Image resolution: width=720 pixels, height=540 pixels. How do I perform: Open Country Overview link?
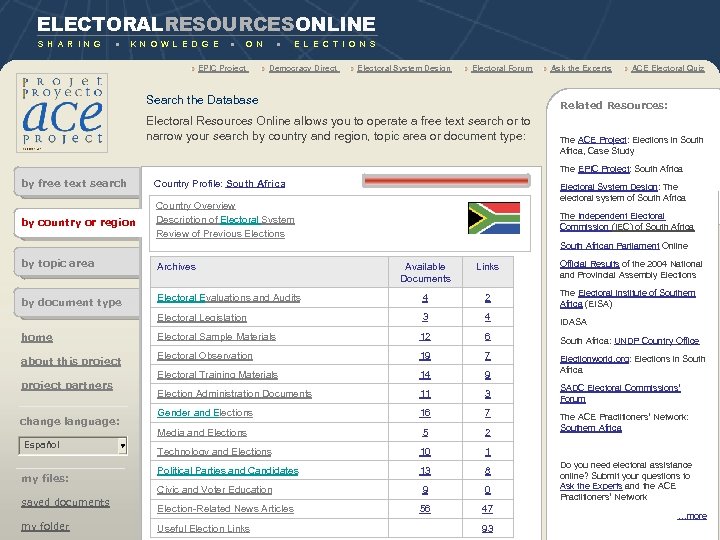[x=196, y=206]
